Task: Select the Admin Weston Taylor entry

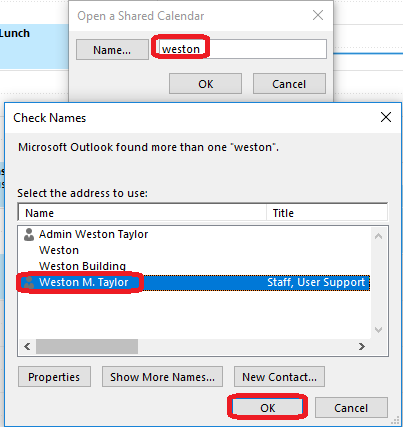Action: 195,234
